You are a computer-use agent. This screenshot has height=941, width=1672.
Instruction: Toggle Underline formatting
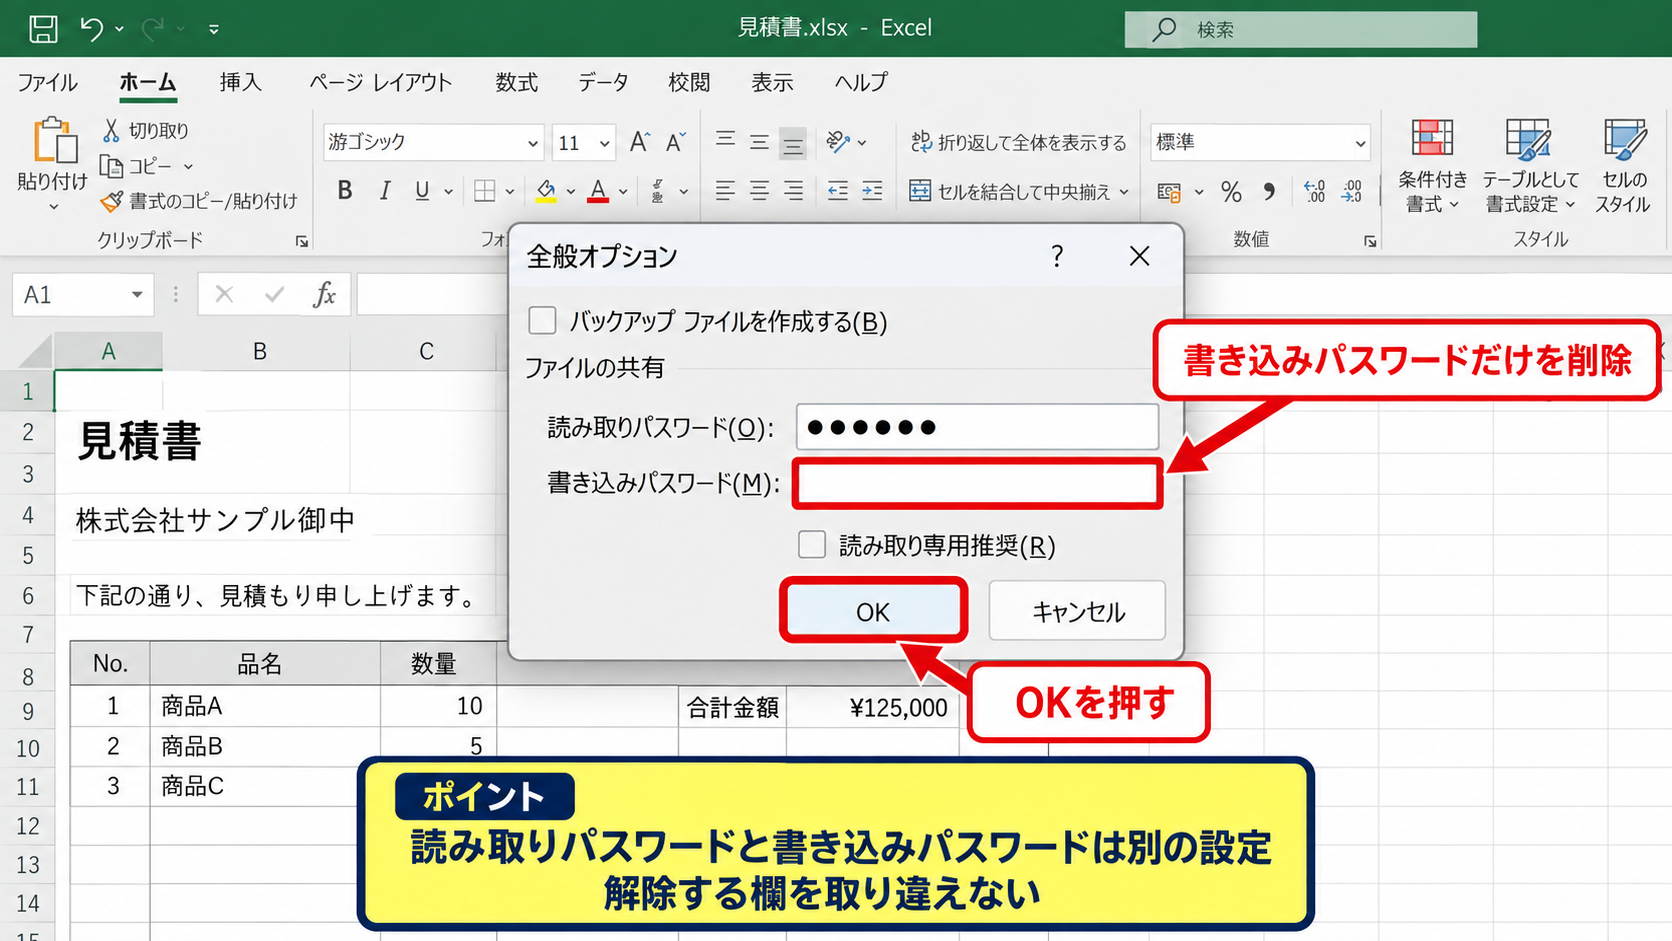pyautogui.click(x=422, y=190)
